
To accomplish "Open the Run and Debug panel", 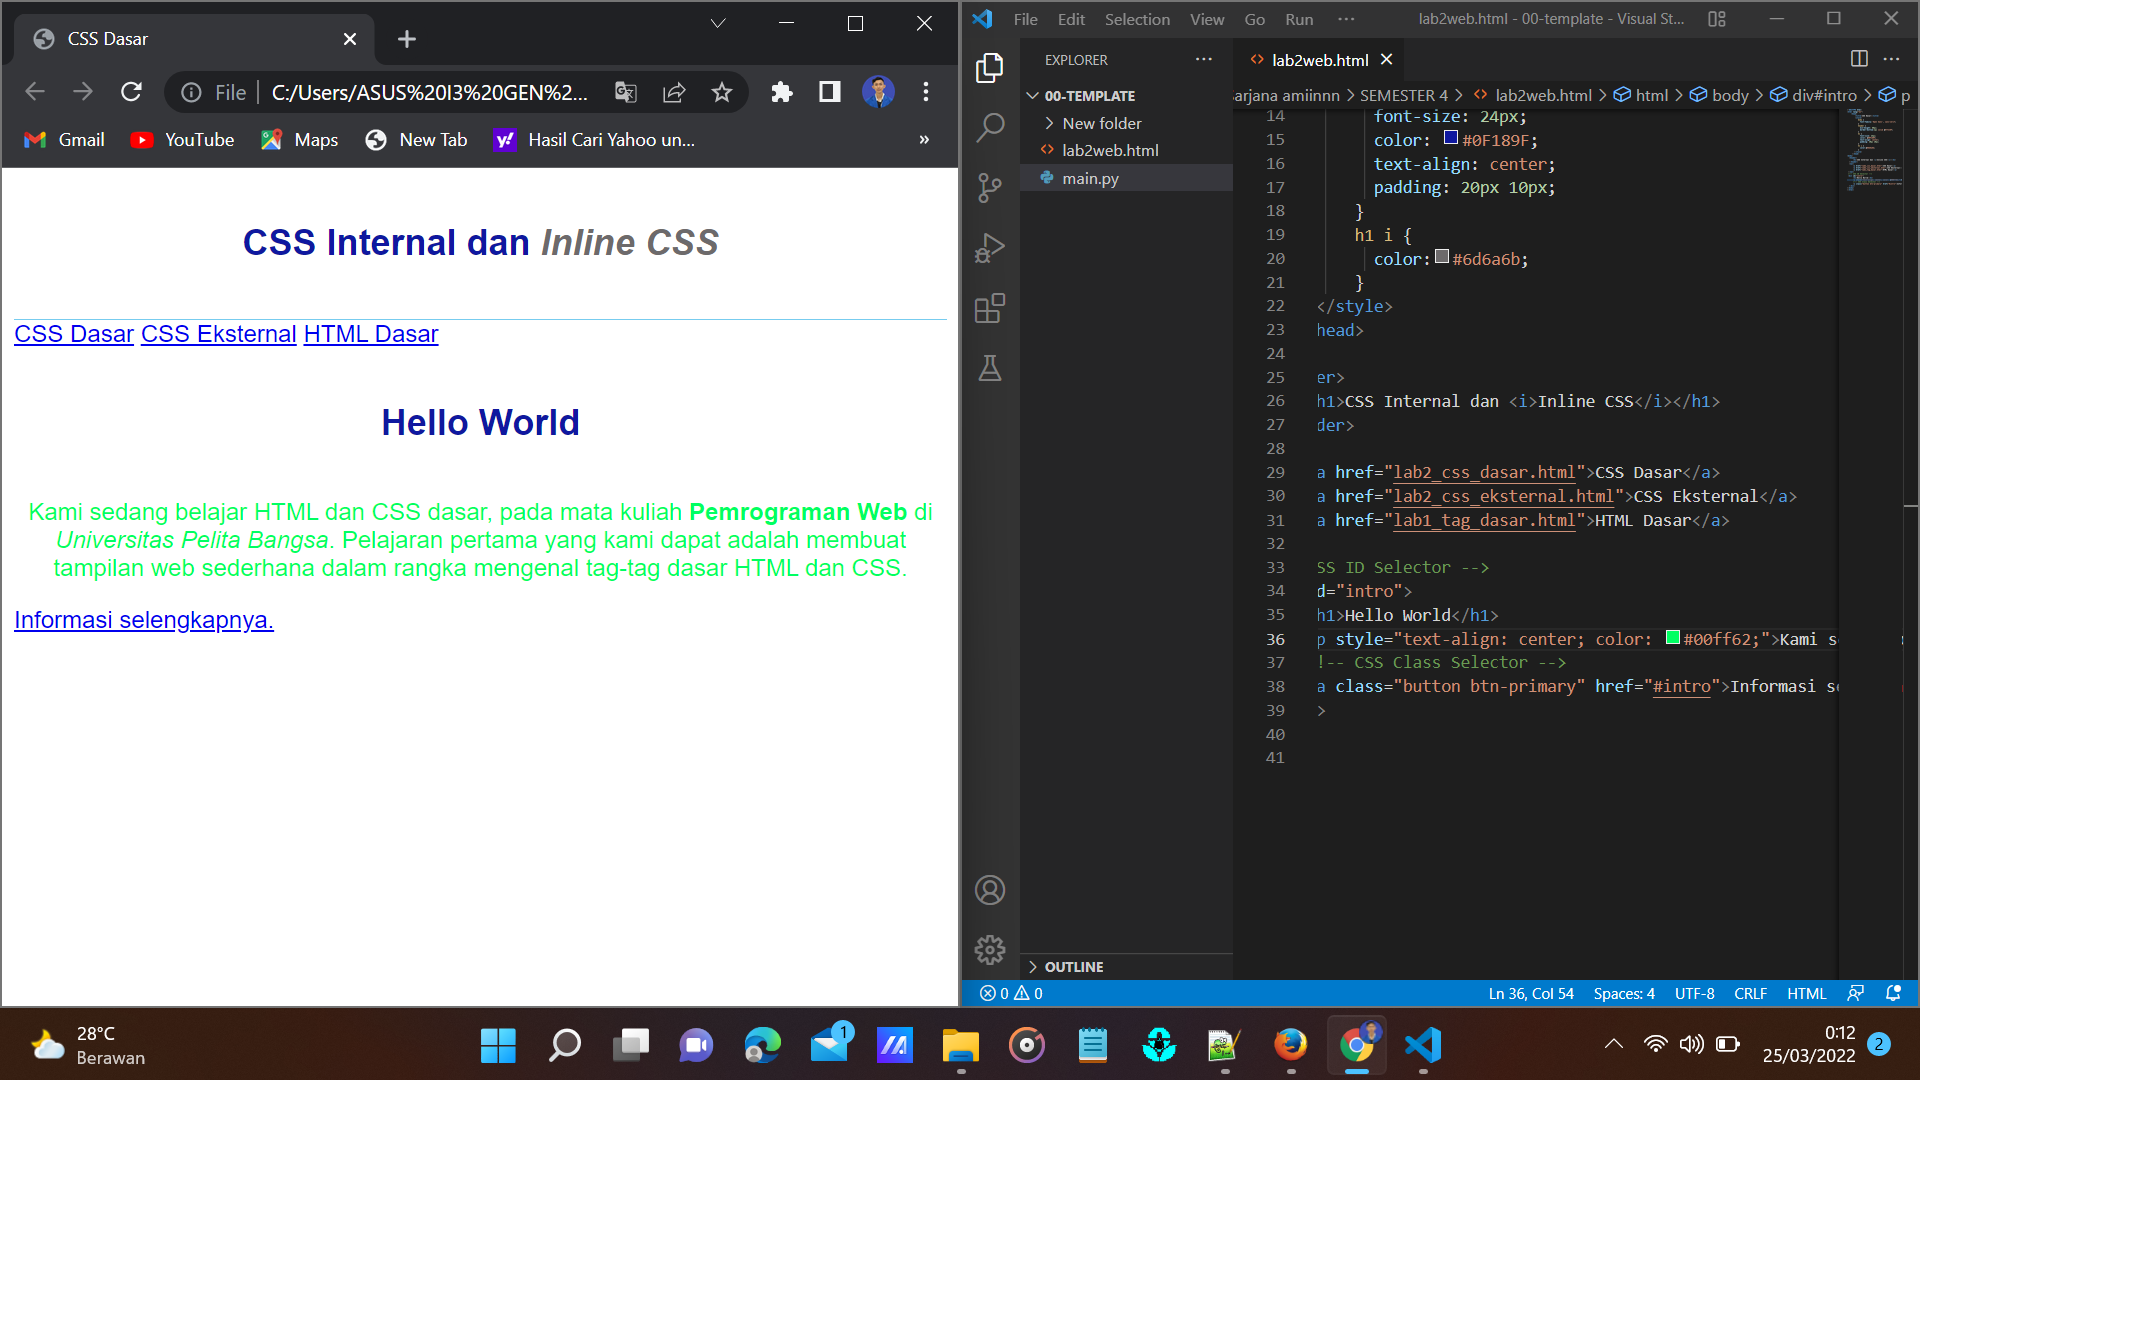I will tap(989, 248).
